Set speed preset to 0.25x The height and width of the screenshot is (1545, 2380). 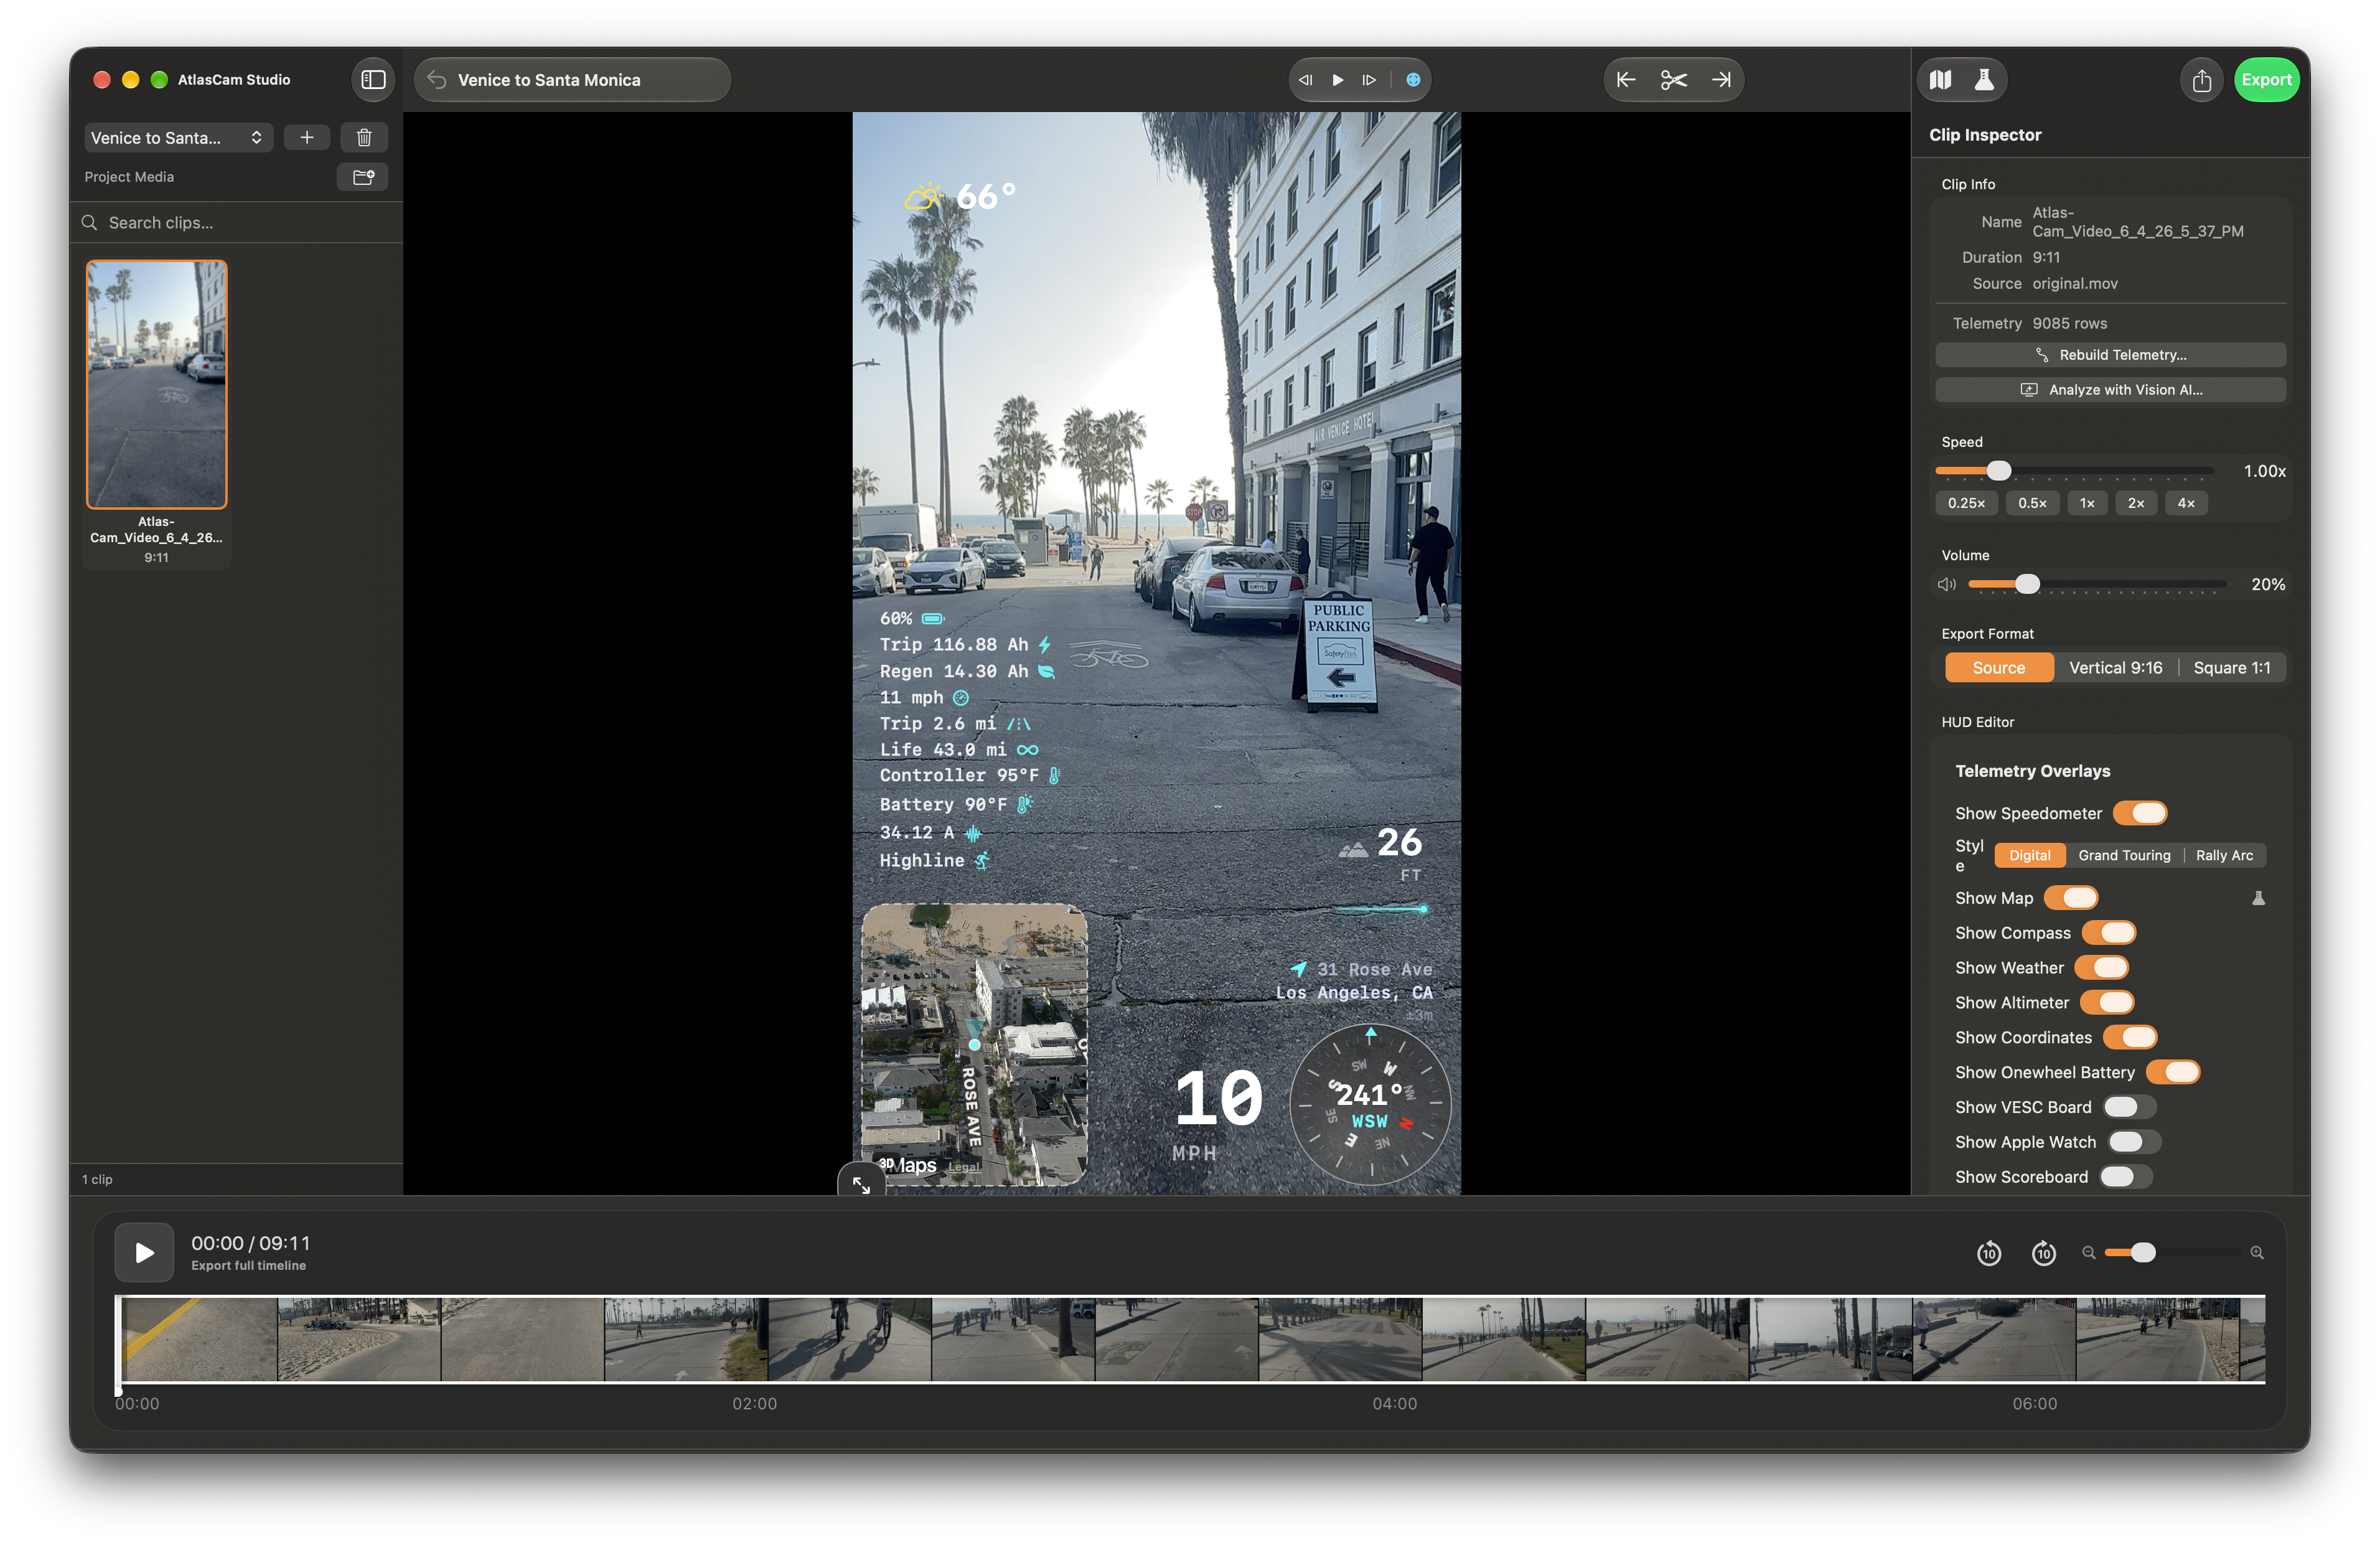coord(1966,503)
